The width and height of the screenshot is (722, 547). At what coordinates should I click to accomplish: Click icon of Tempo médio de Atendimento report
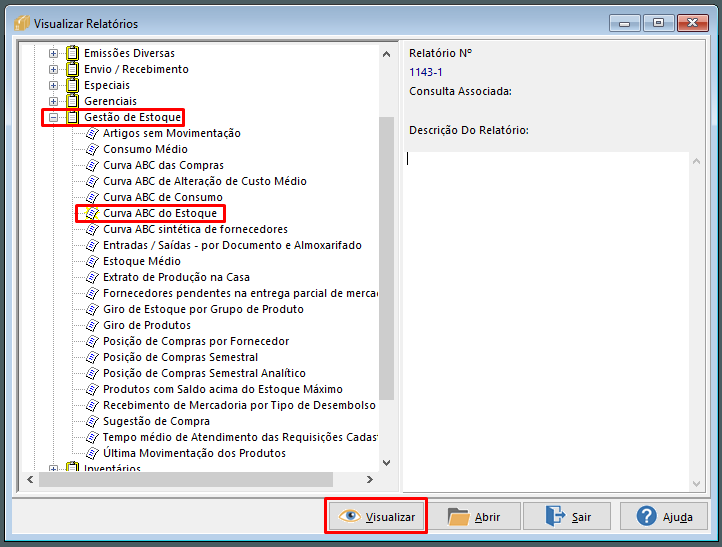(x=93, y=437)
